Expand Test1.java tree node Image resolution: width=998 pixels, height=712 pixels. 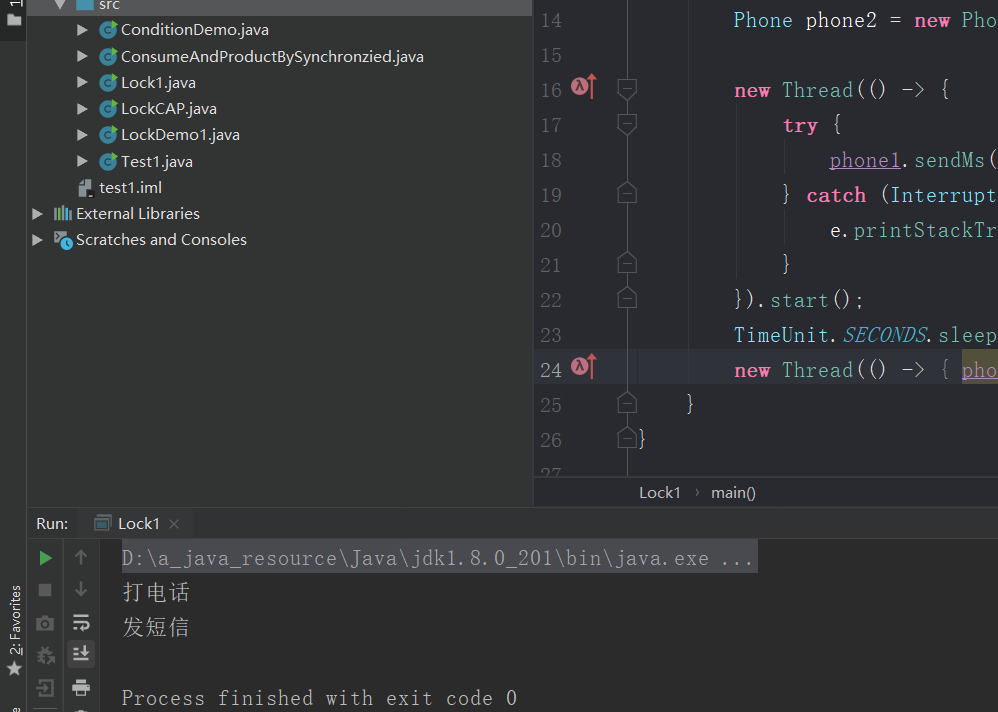coord(82,161)
